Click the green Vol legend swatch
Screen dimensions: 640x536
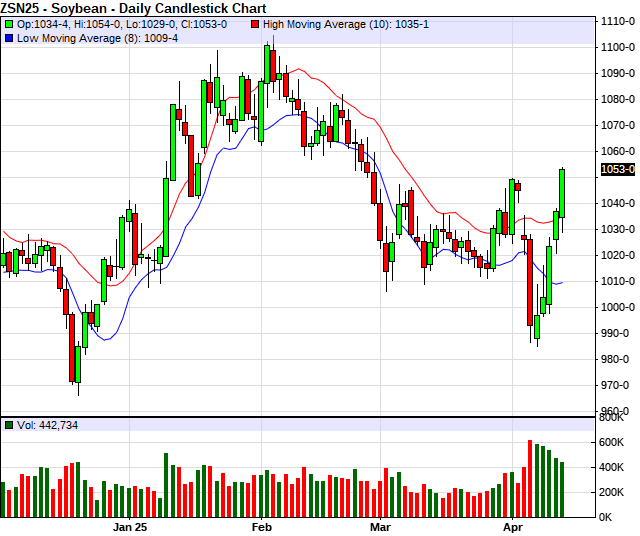pos(7,425)
